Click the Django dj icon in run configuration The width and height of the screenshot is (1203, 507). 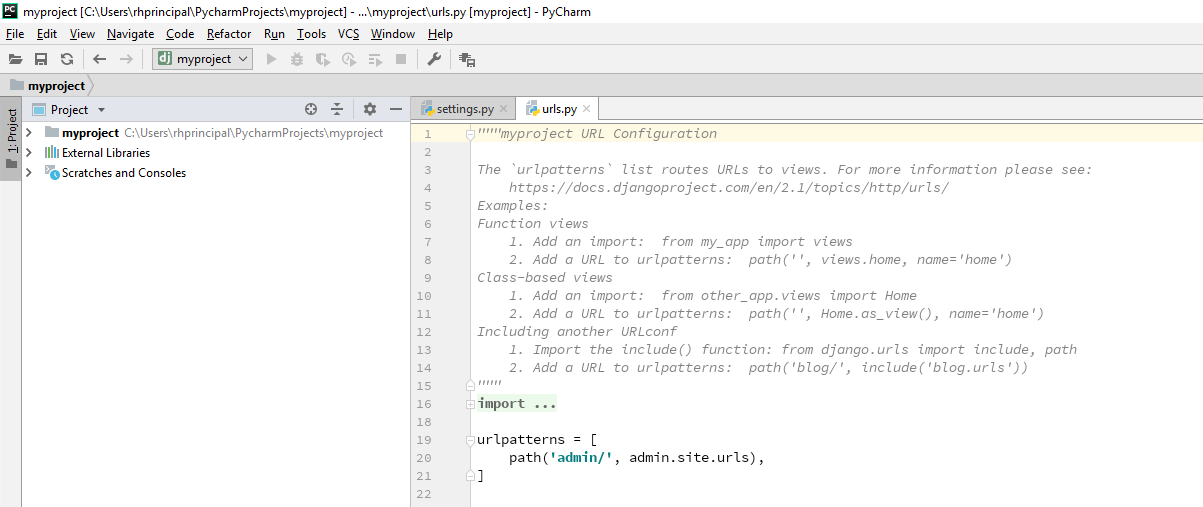pyautogui.click(x=165, y=59)
